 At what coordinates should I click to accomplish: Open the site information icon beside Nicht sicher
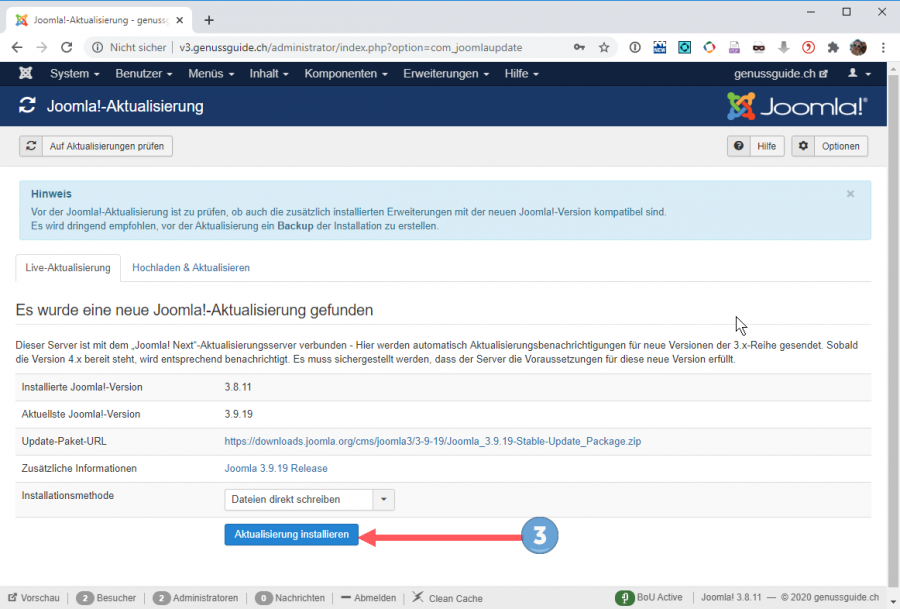point(98,48)
